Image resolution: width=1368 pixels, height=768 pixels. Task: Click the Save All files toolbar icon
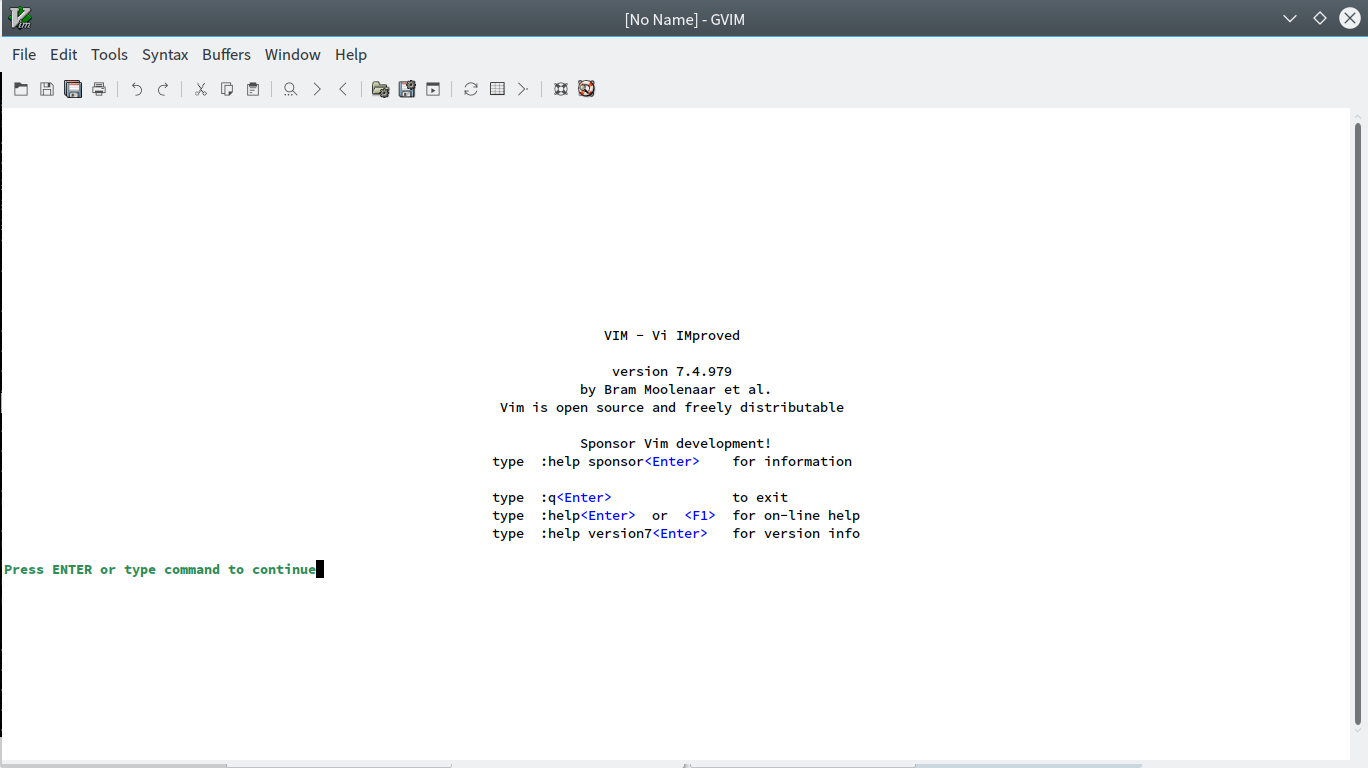73,89
